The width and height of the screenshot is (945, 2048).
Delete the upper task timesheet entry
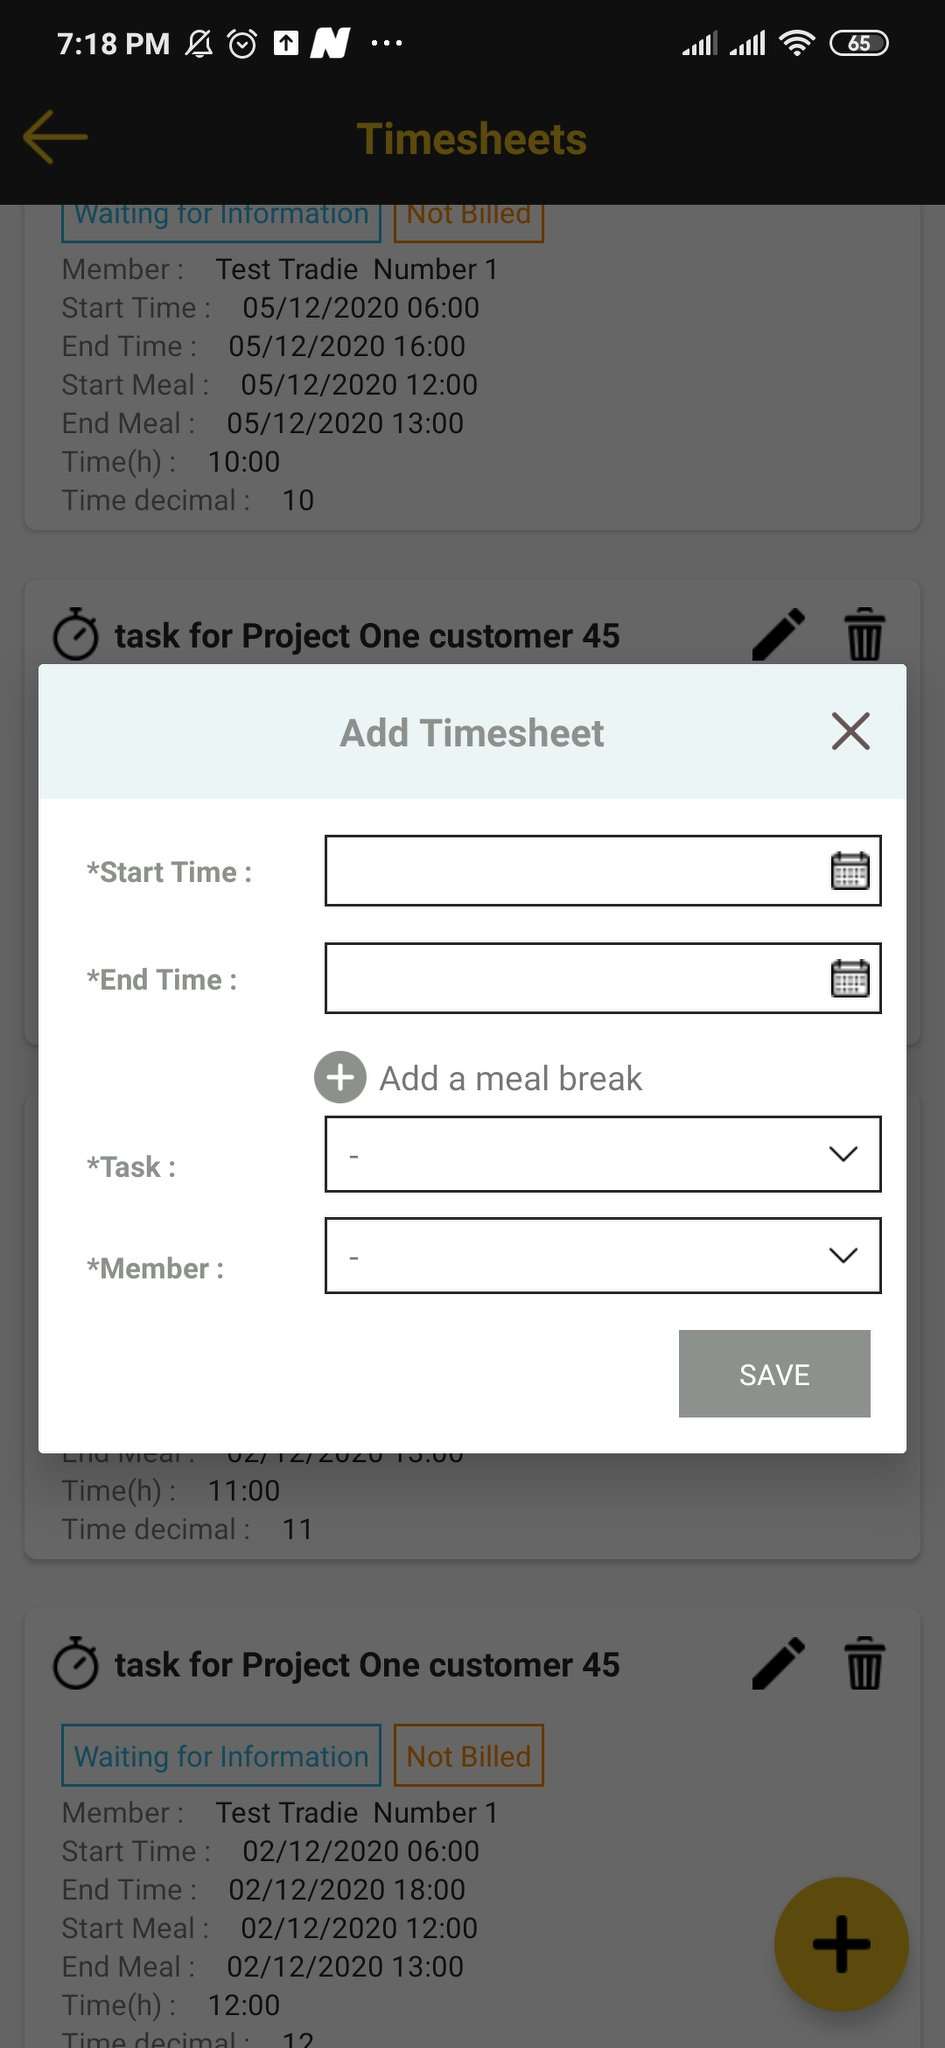click(x=865, y=635)
